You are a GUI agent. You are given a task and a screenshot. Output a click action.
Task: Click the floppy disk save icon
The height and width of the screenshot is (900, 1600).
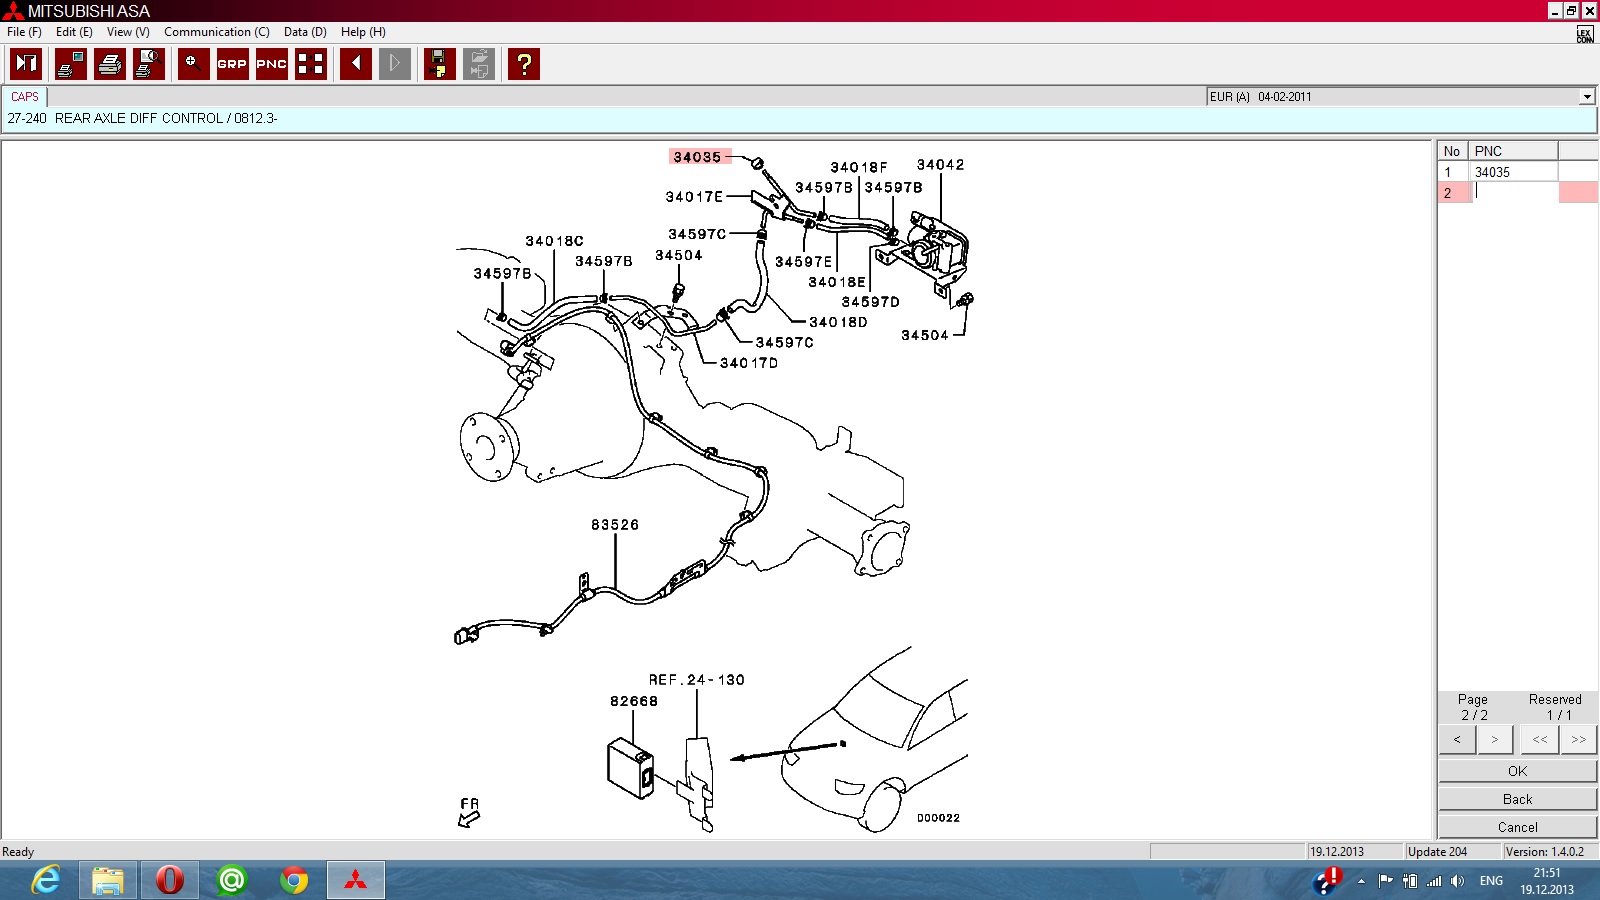pos(439,64)
